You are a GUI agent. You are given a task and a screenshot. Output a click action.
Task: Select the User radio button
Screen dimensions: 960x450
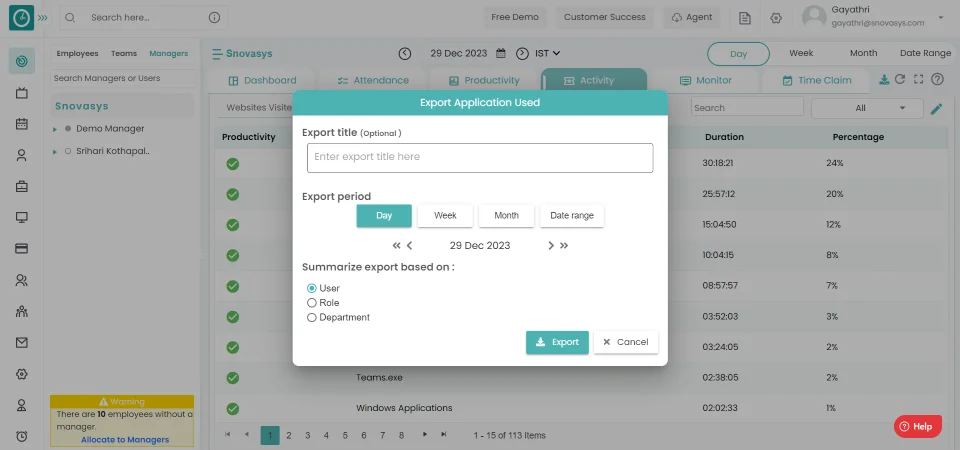pos(312,288)
